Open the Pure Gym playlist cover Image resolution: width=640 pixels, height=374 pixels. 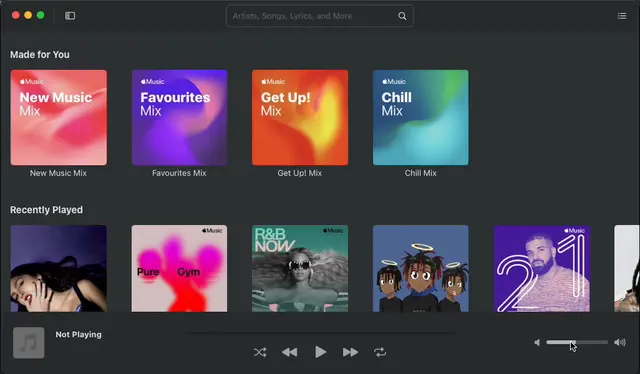(180, 269)
